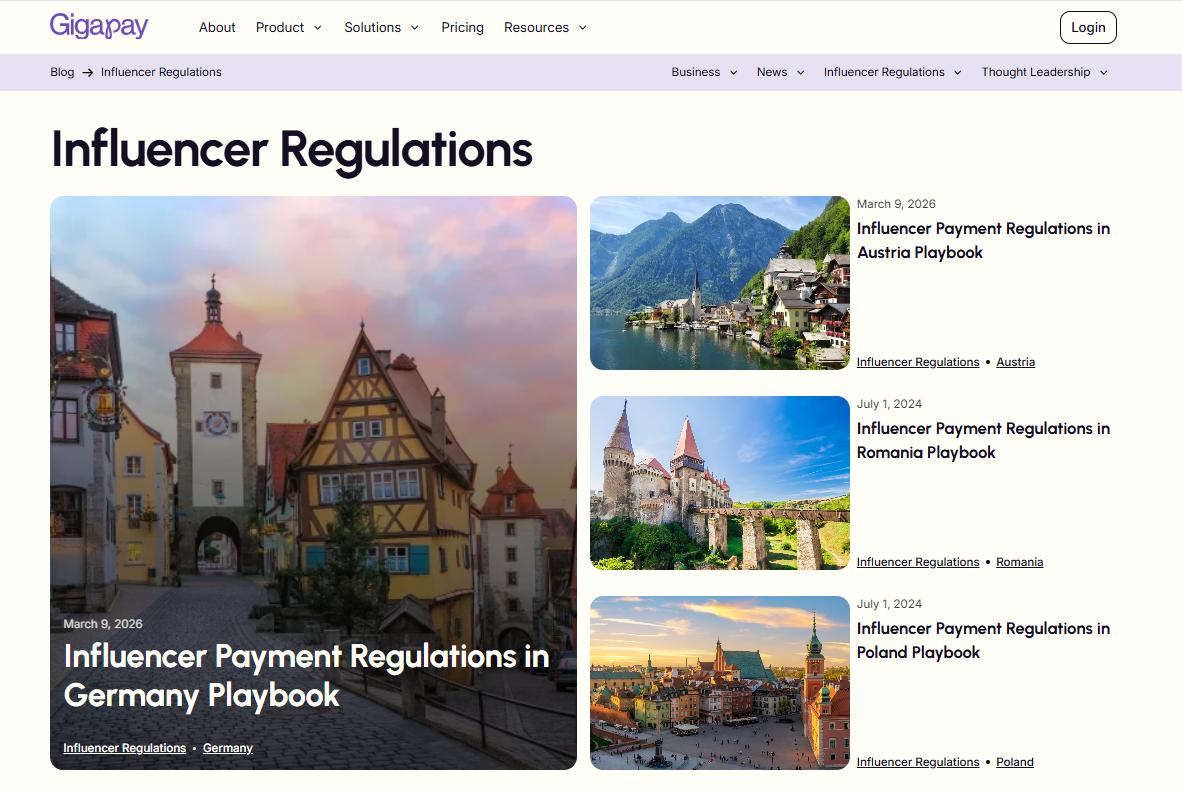This screenshot has width=1182, height=792.
Task: Click the July 1, 2024 date above Poland Playbook
Action: click(x=889, y=604)
